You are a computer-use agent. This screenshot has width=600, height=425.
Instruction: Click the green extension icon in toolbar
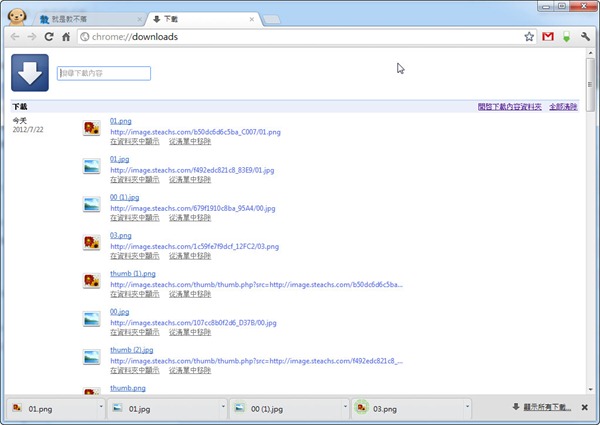566,37
